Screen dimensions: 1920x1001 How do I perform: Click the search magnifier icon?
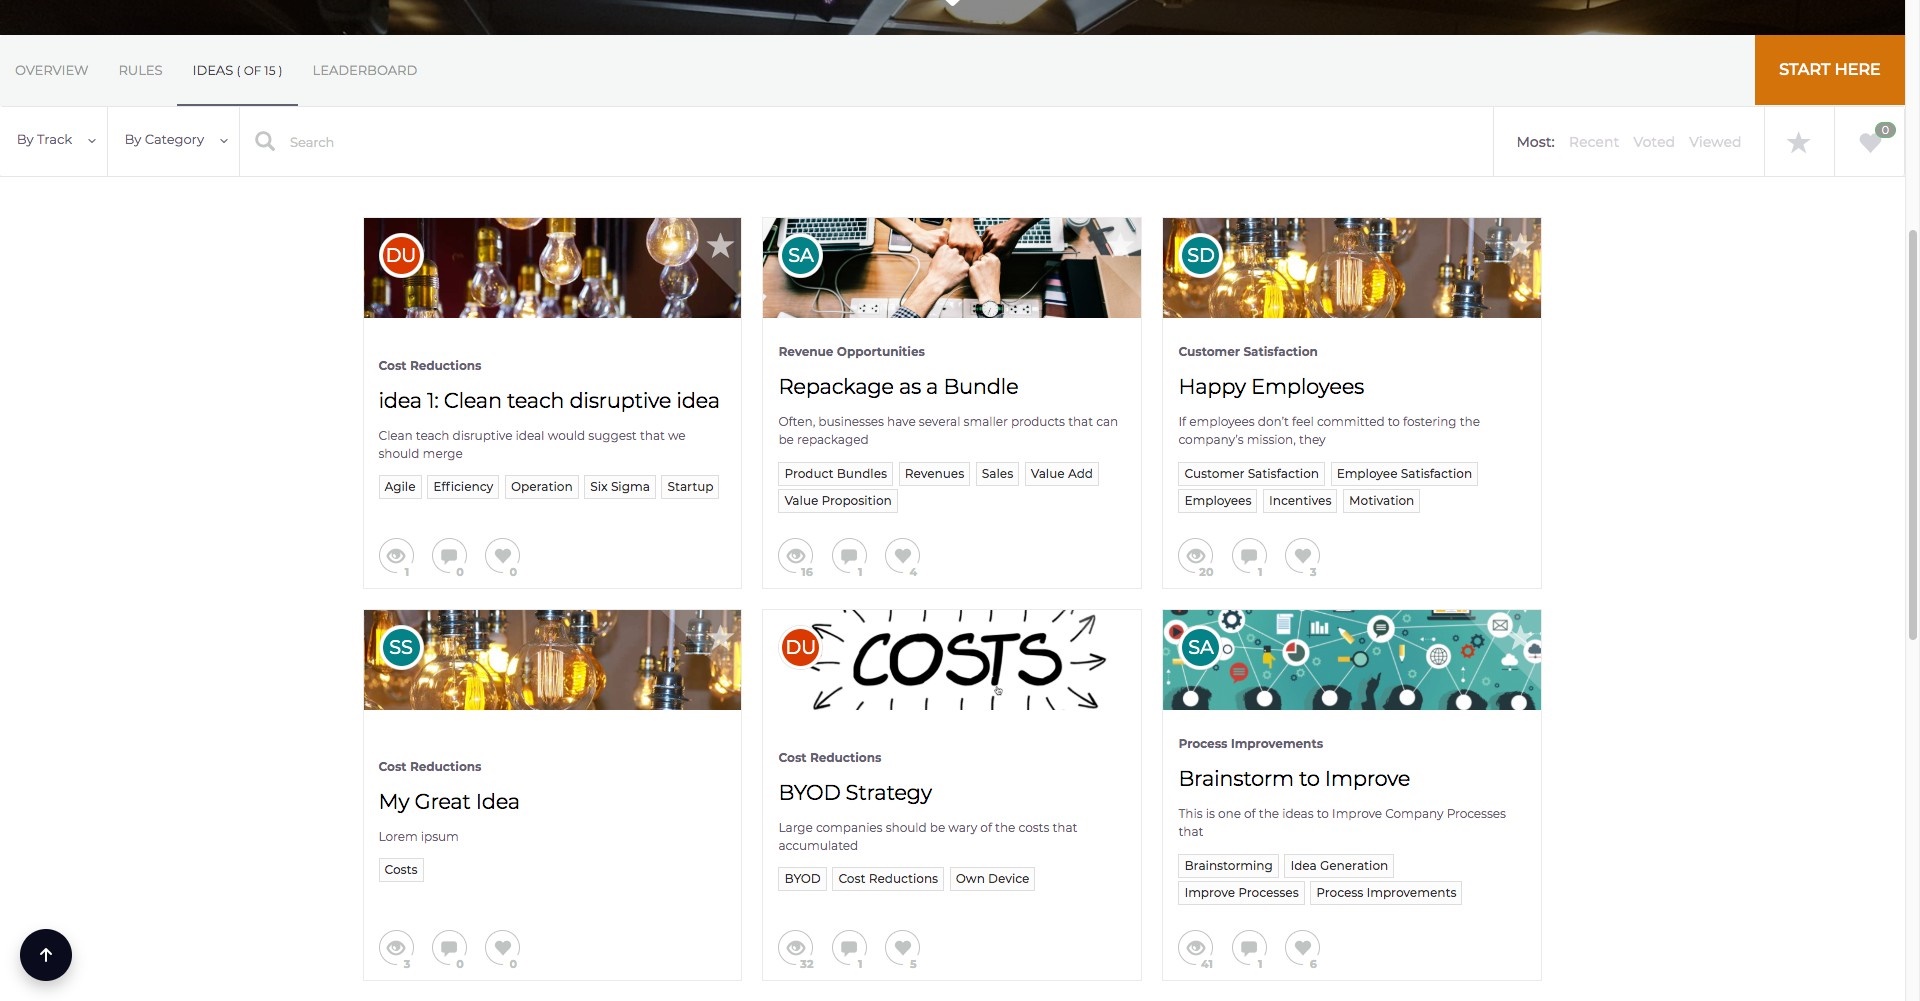point(265,142)
